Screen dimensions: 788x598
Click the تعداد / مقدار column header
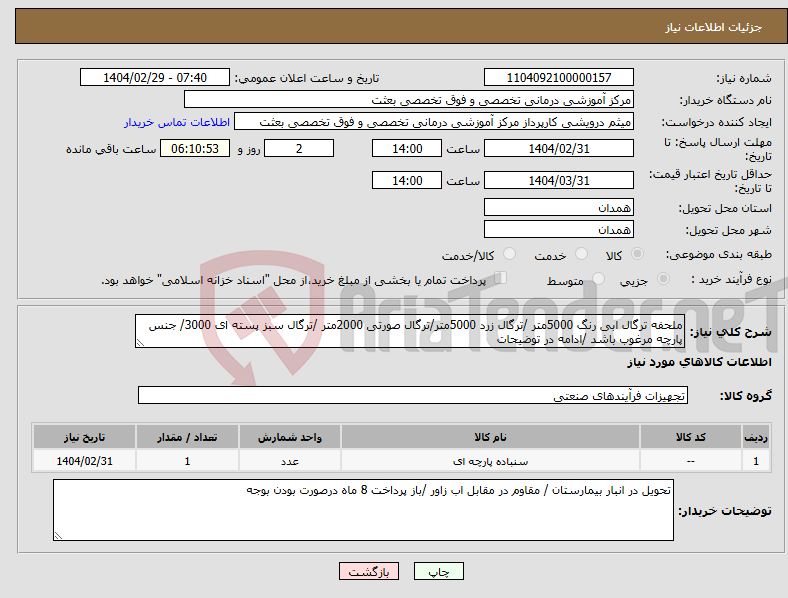click(x=187, y=437)
